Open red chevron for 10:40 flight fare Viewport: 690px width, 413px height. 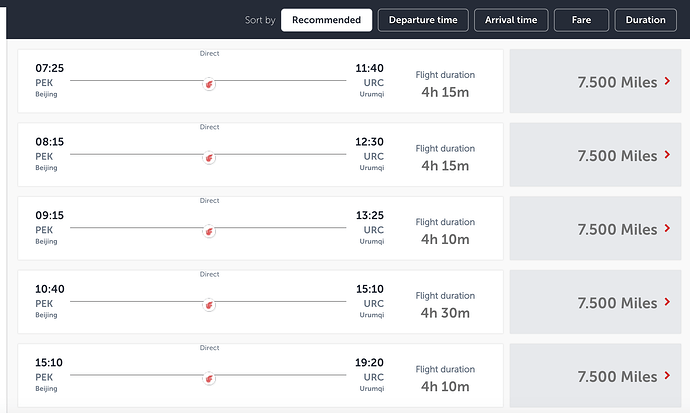click(x=668, y=302)
